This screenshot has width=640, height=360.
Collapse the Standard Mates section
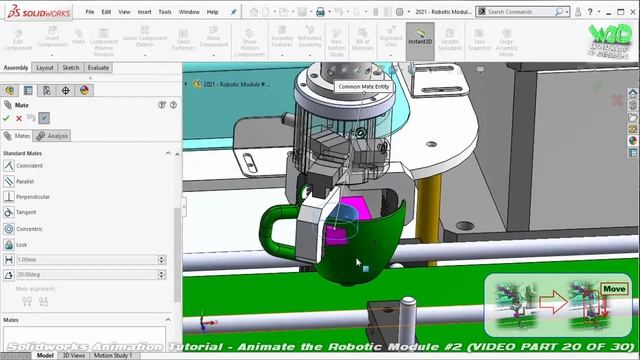[x=168, y=153]
